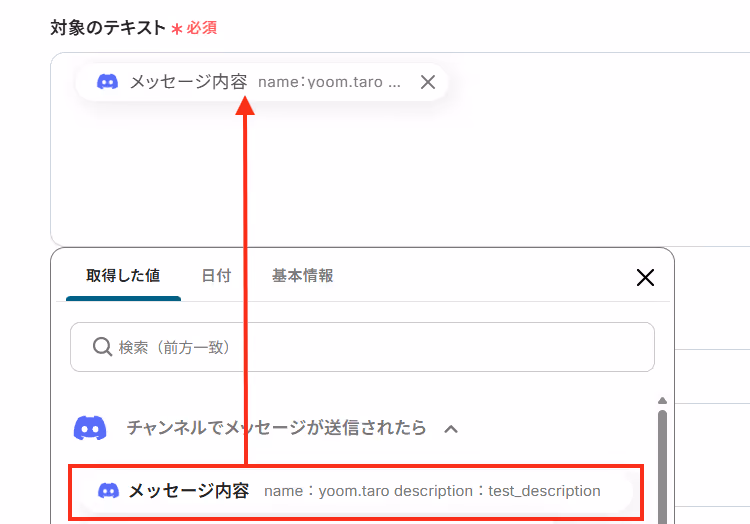
Task: Open the 日付 tab
Action: coord(216,276)
